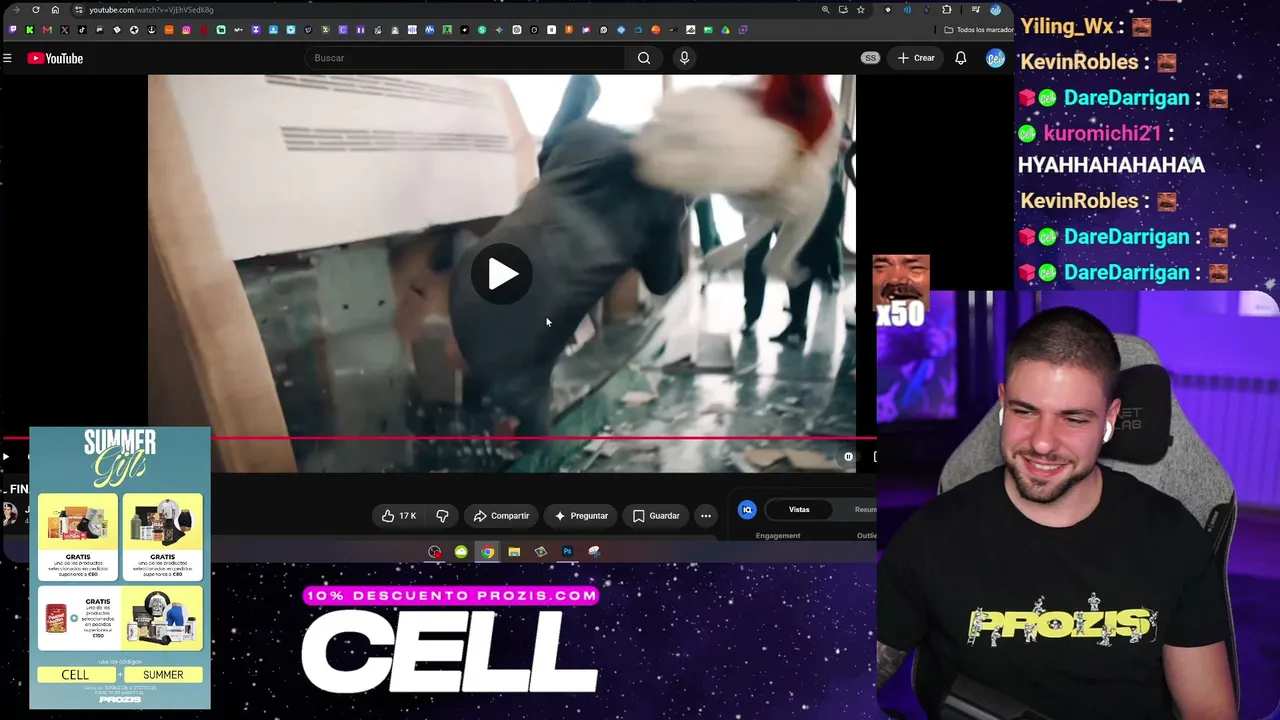Image resolution: width=1280 pixels, height=720 pixels.
Task: Open the media controls icon in Chrome toolbar
Action: 976,10
